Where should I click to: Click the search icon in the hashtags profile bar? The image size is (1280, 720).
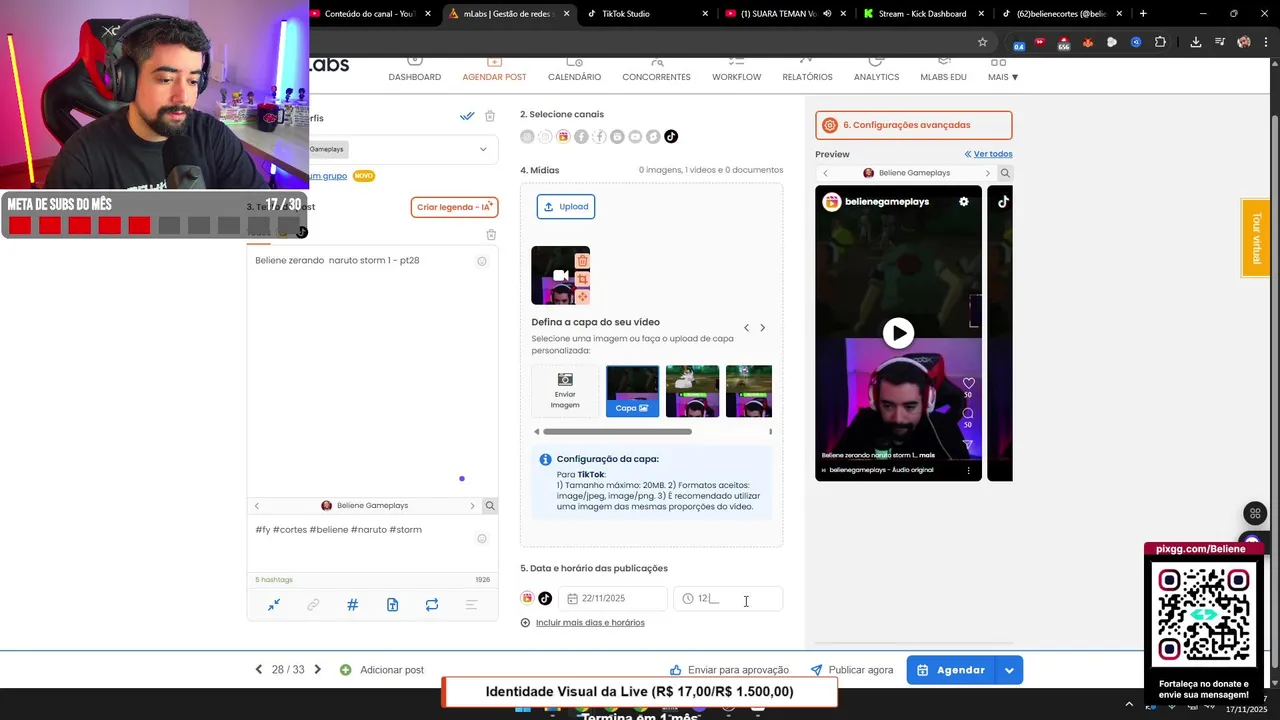pos(490,506)
